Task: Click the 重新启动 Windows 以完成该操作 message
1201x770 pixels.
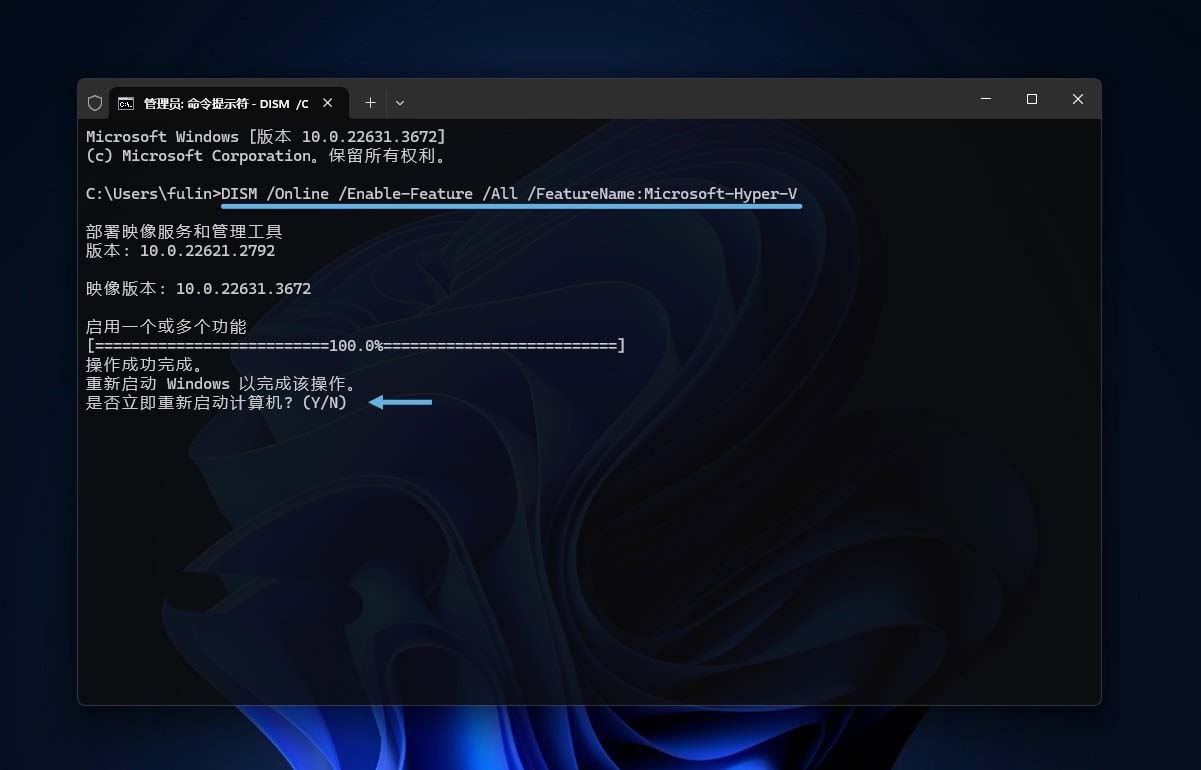Action: [222, 383]
